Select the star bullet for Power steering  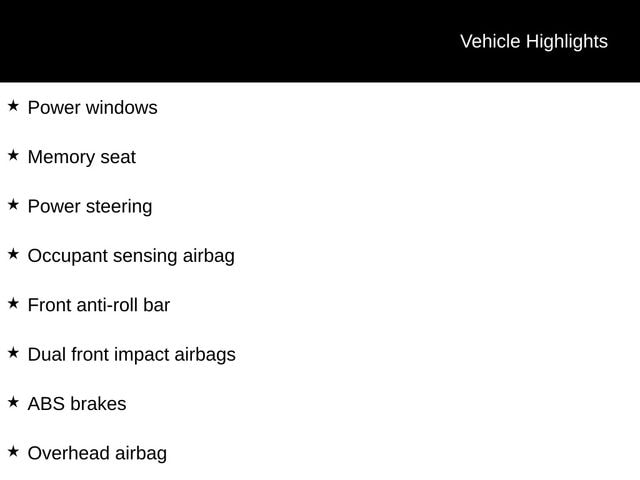[x=13, y=204]
